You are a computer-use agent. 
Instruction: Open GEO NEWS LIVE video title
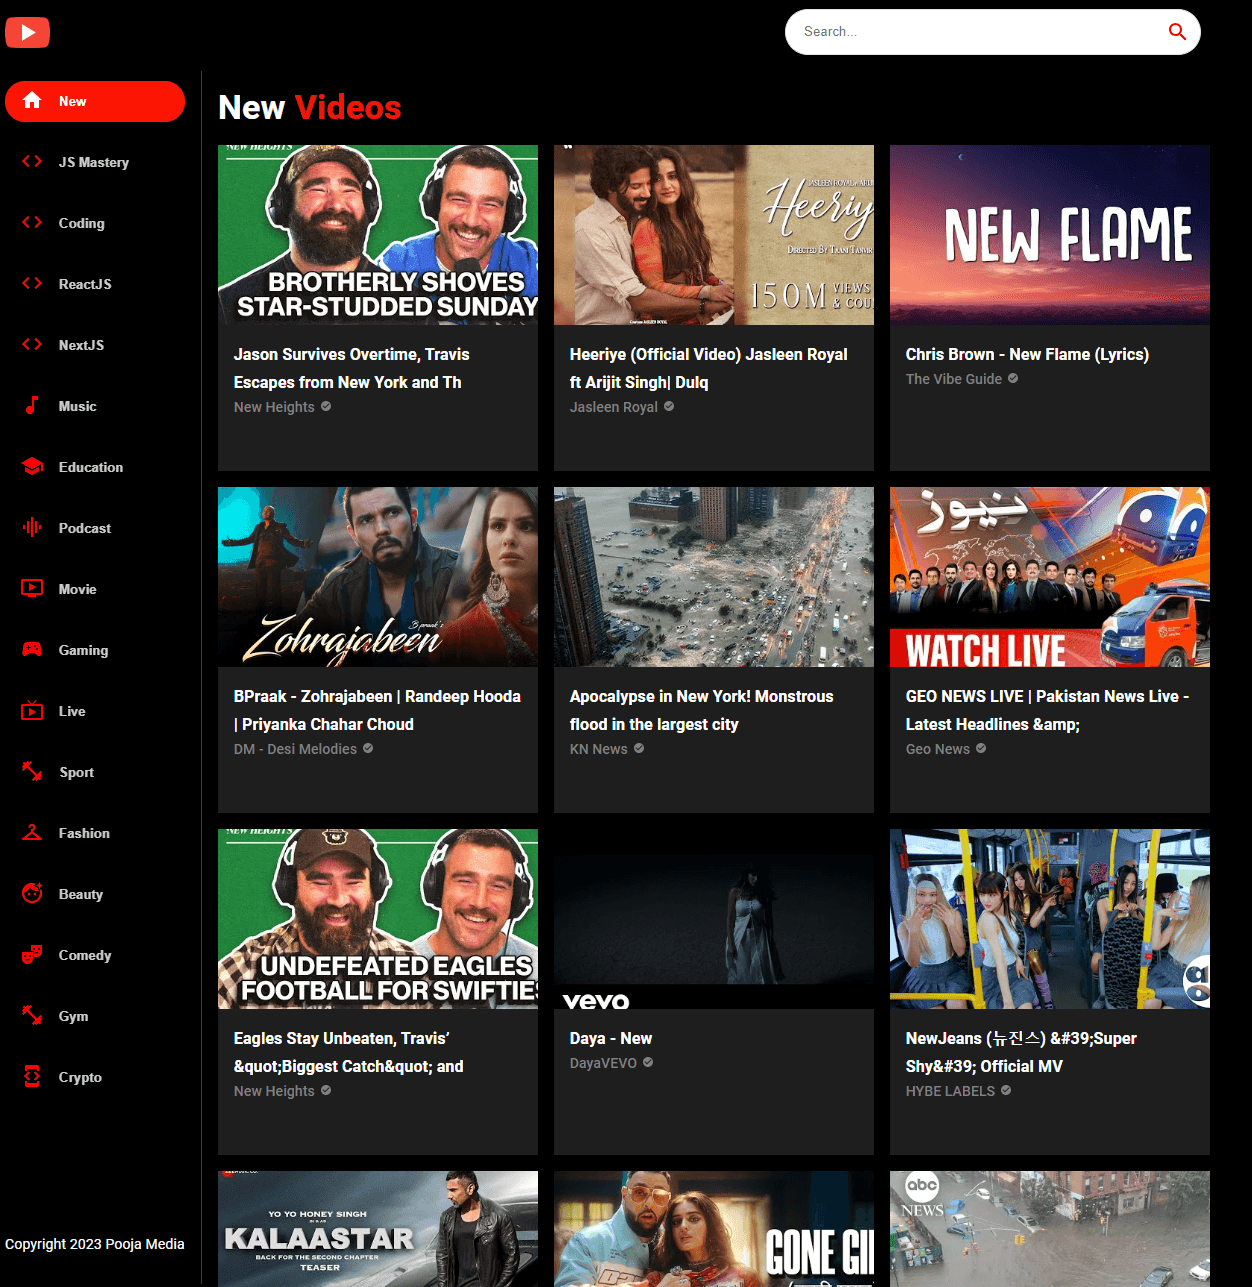click(1047, 710)
